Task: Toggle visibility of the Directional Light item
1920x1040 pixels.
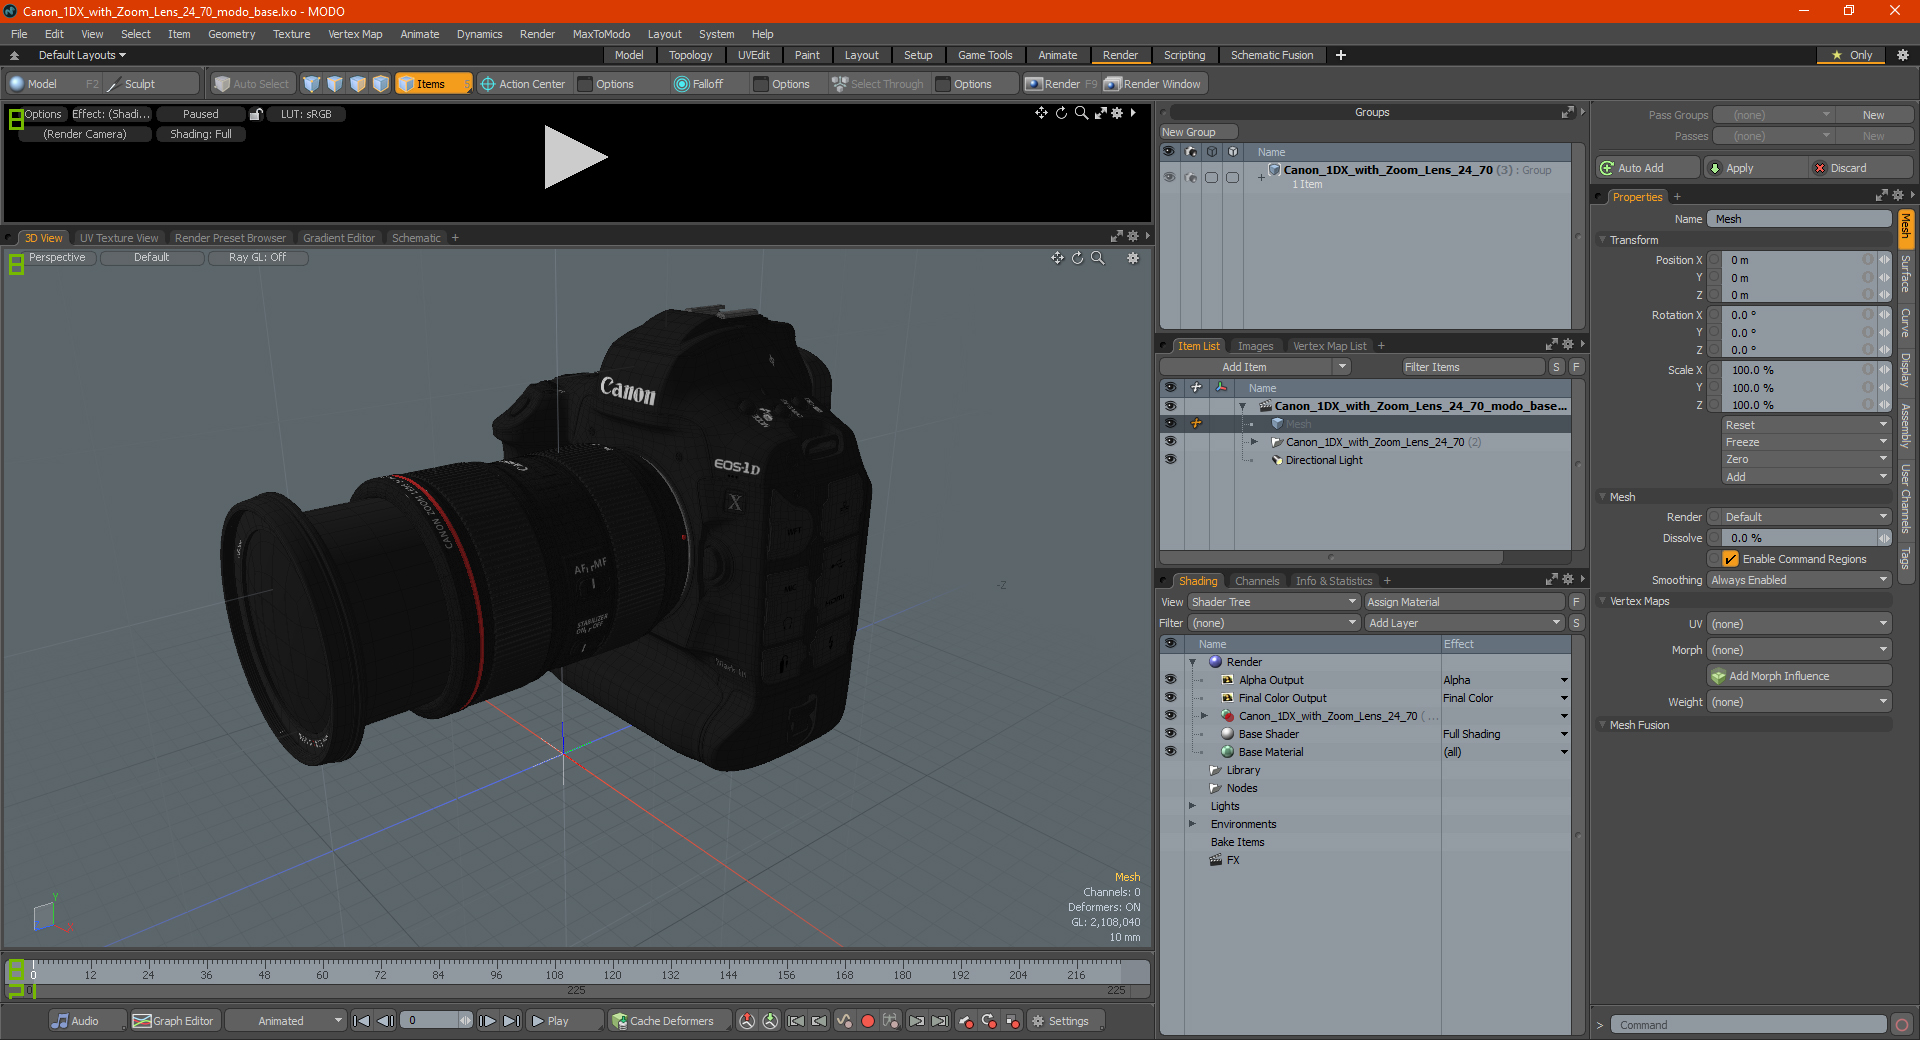Action: pos(1170,460)
